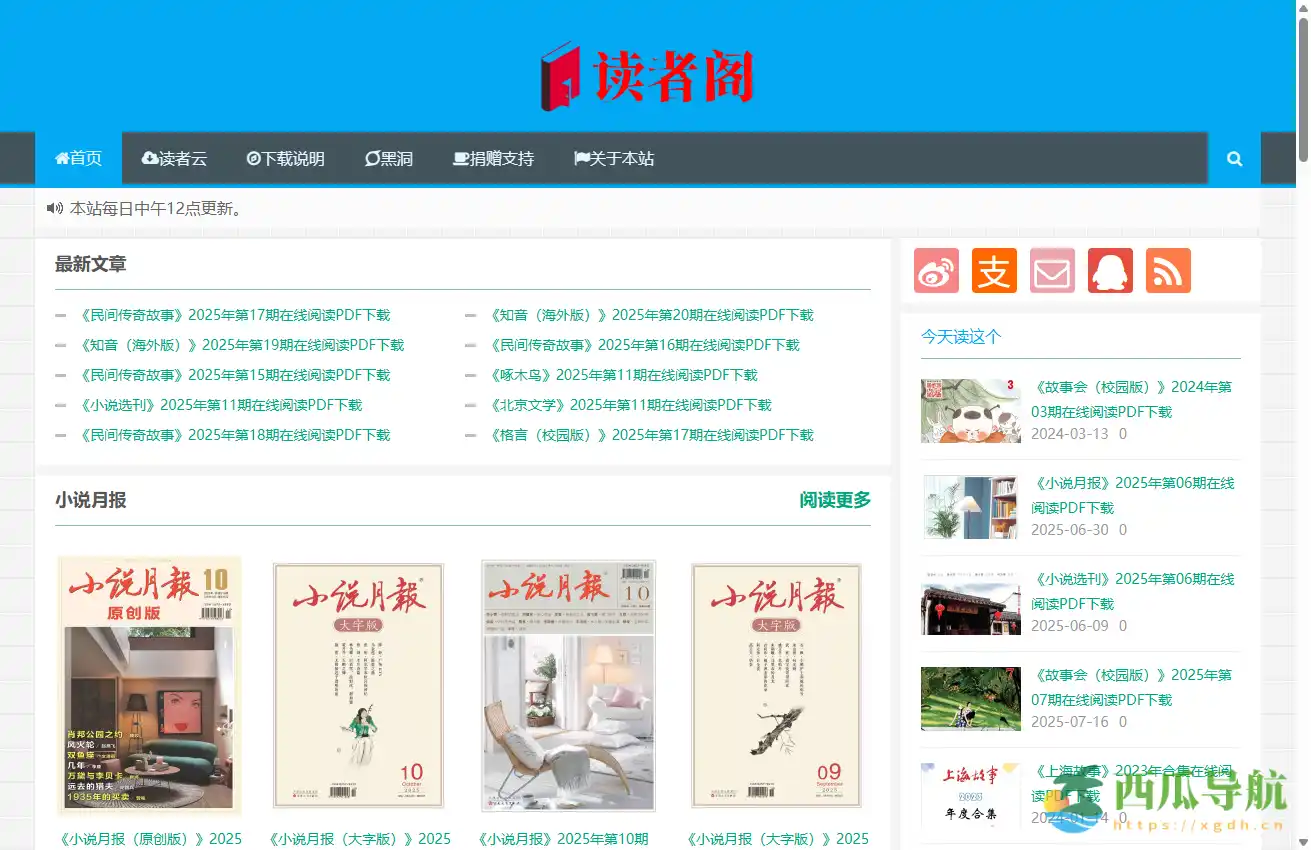The height and width of the screenshot is (850, 1311).
Task: Navigate to the 黑洞 section
Action: [x=389, y=158]
